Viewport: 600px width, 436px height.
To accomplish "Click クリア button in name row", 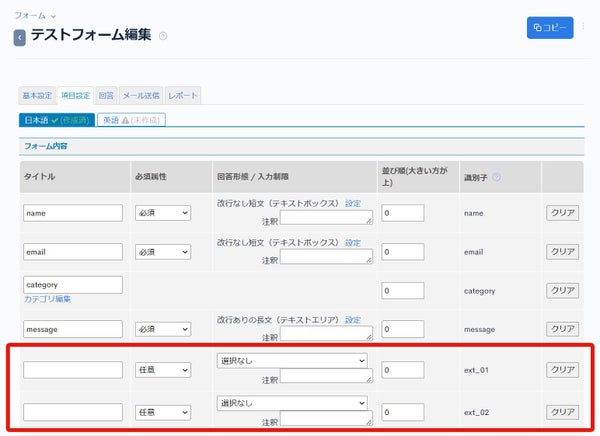I will [562, 213].
